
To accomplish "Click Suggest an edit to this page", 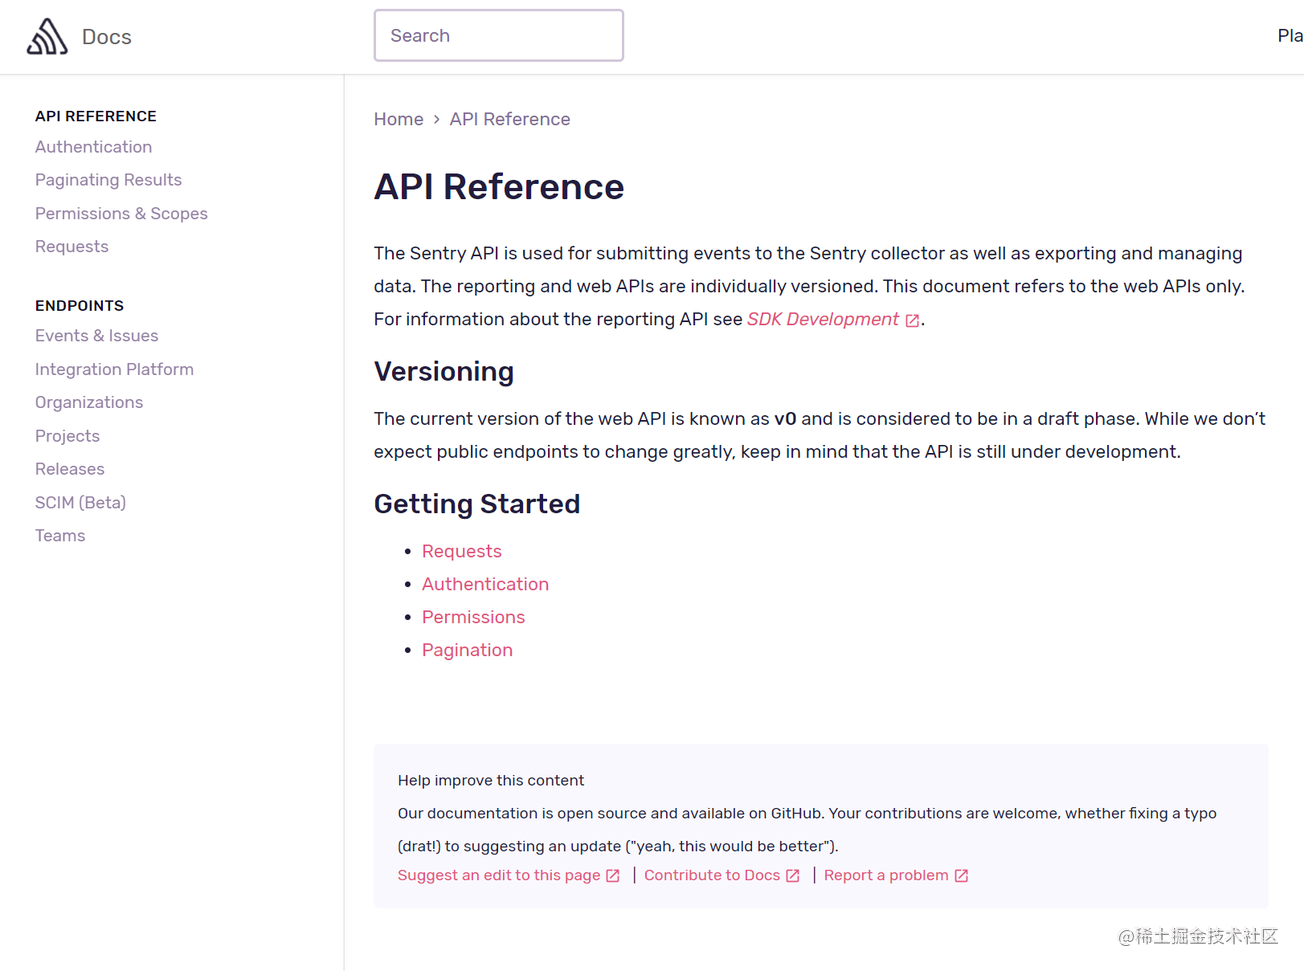I will coord(499,875).
